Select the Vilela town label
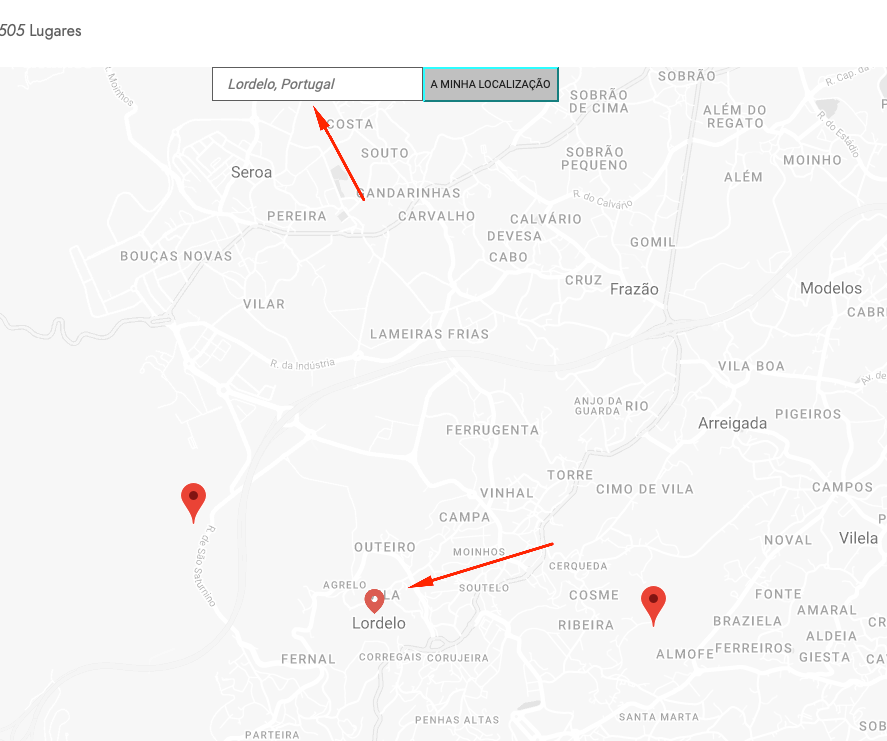This screenshot has height=741, width=887. coord(858,538)
